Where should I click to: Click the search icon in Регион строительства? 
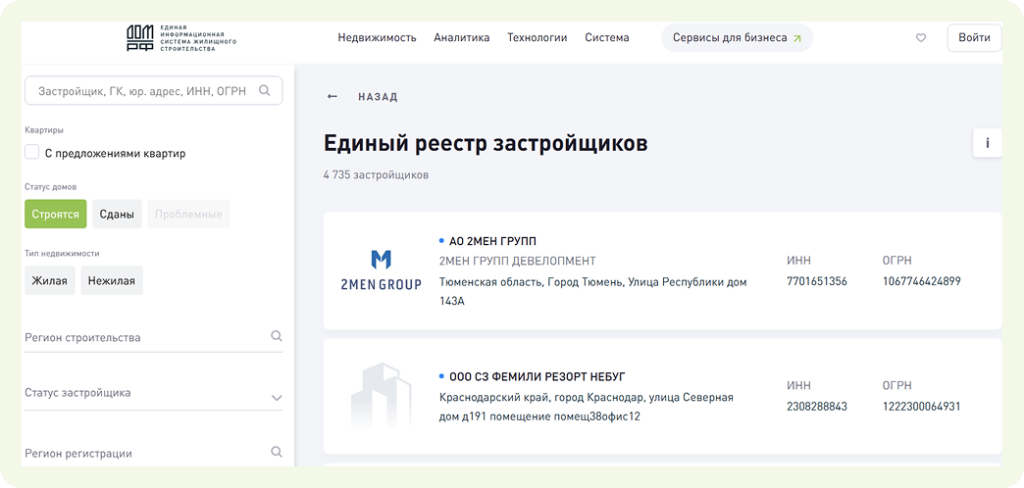click(x=276, y=336)
